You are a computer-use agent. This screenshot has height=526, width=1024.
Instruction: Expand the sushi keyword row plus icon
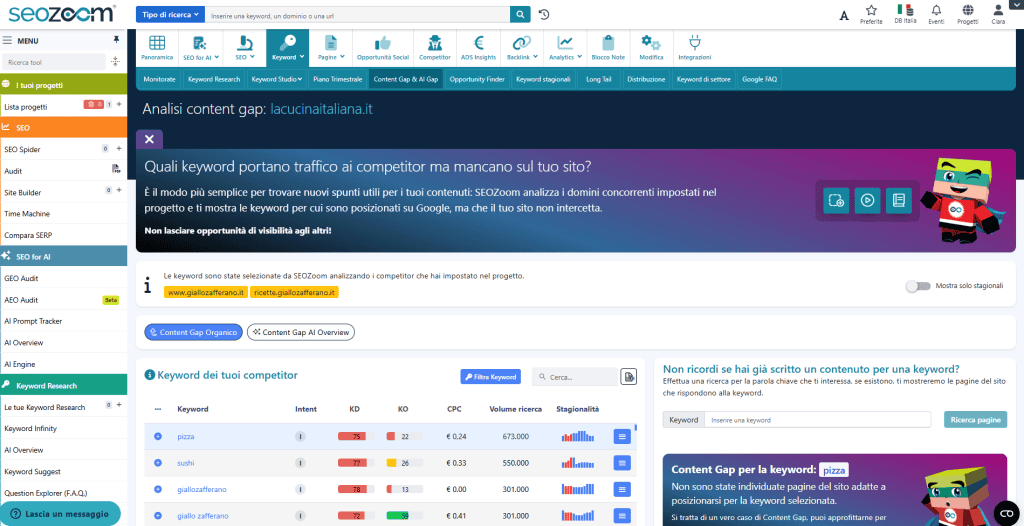click(x=157, y=463)
